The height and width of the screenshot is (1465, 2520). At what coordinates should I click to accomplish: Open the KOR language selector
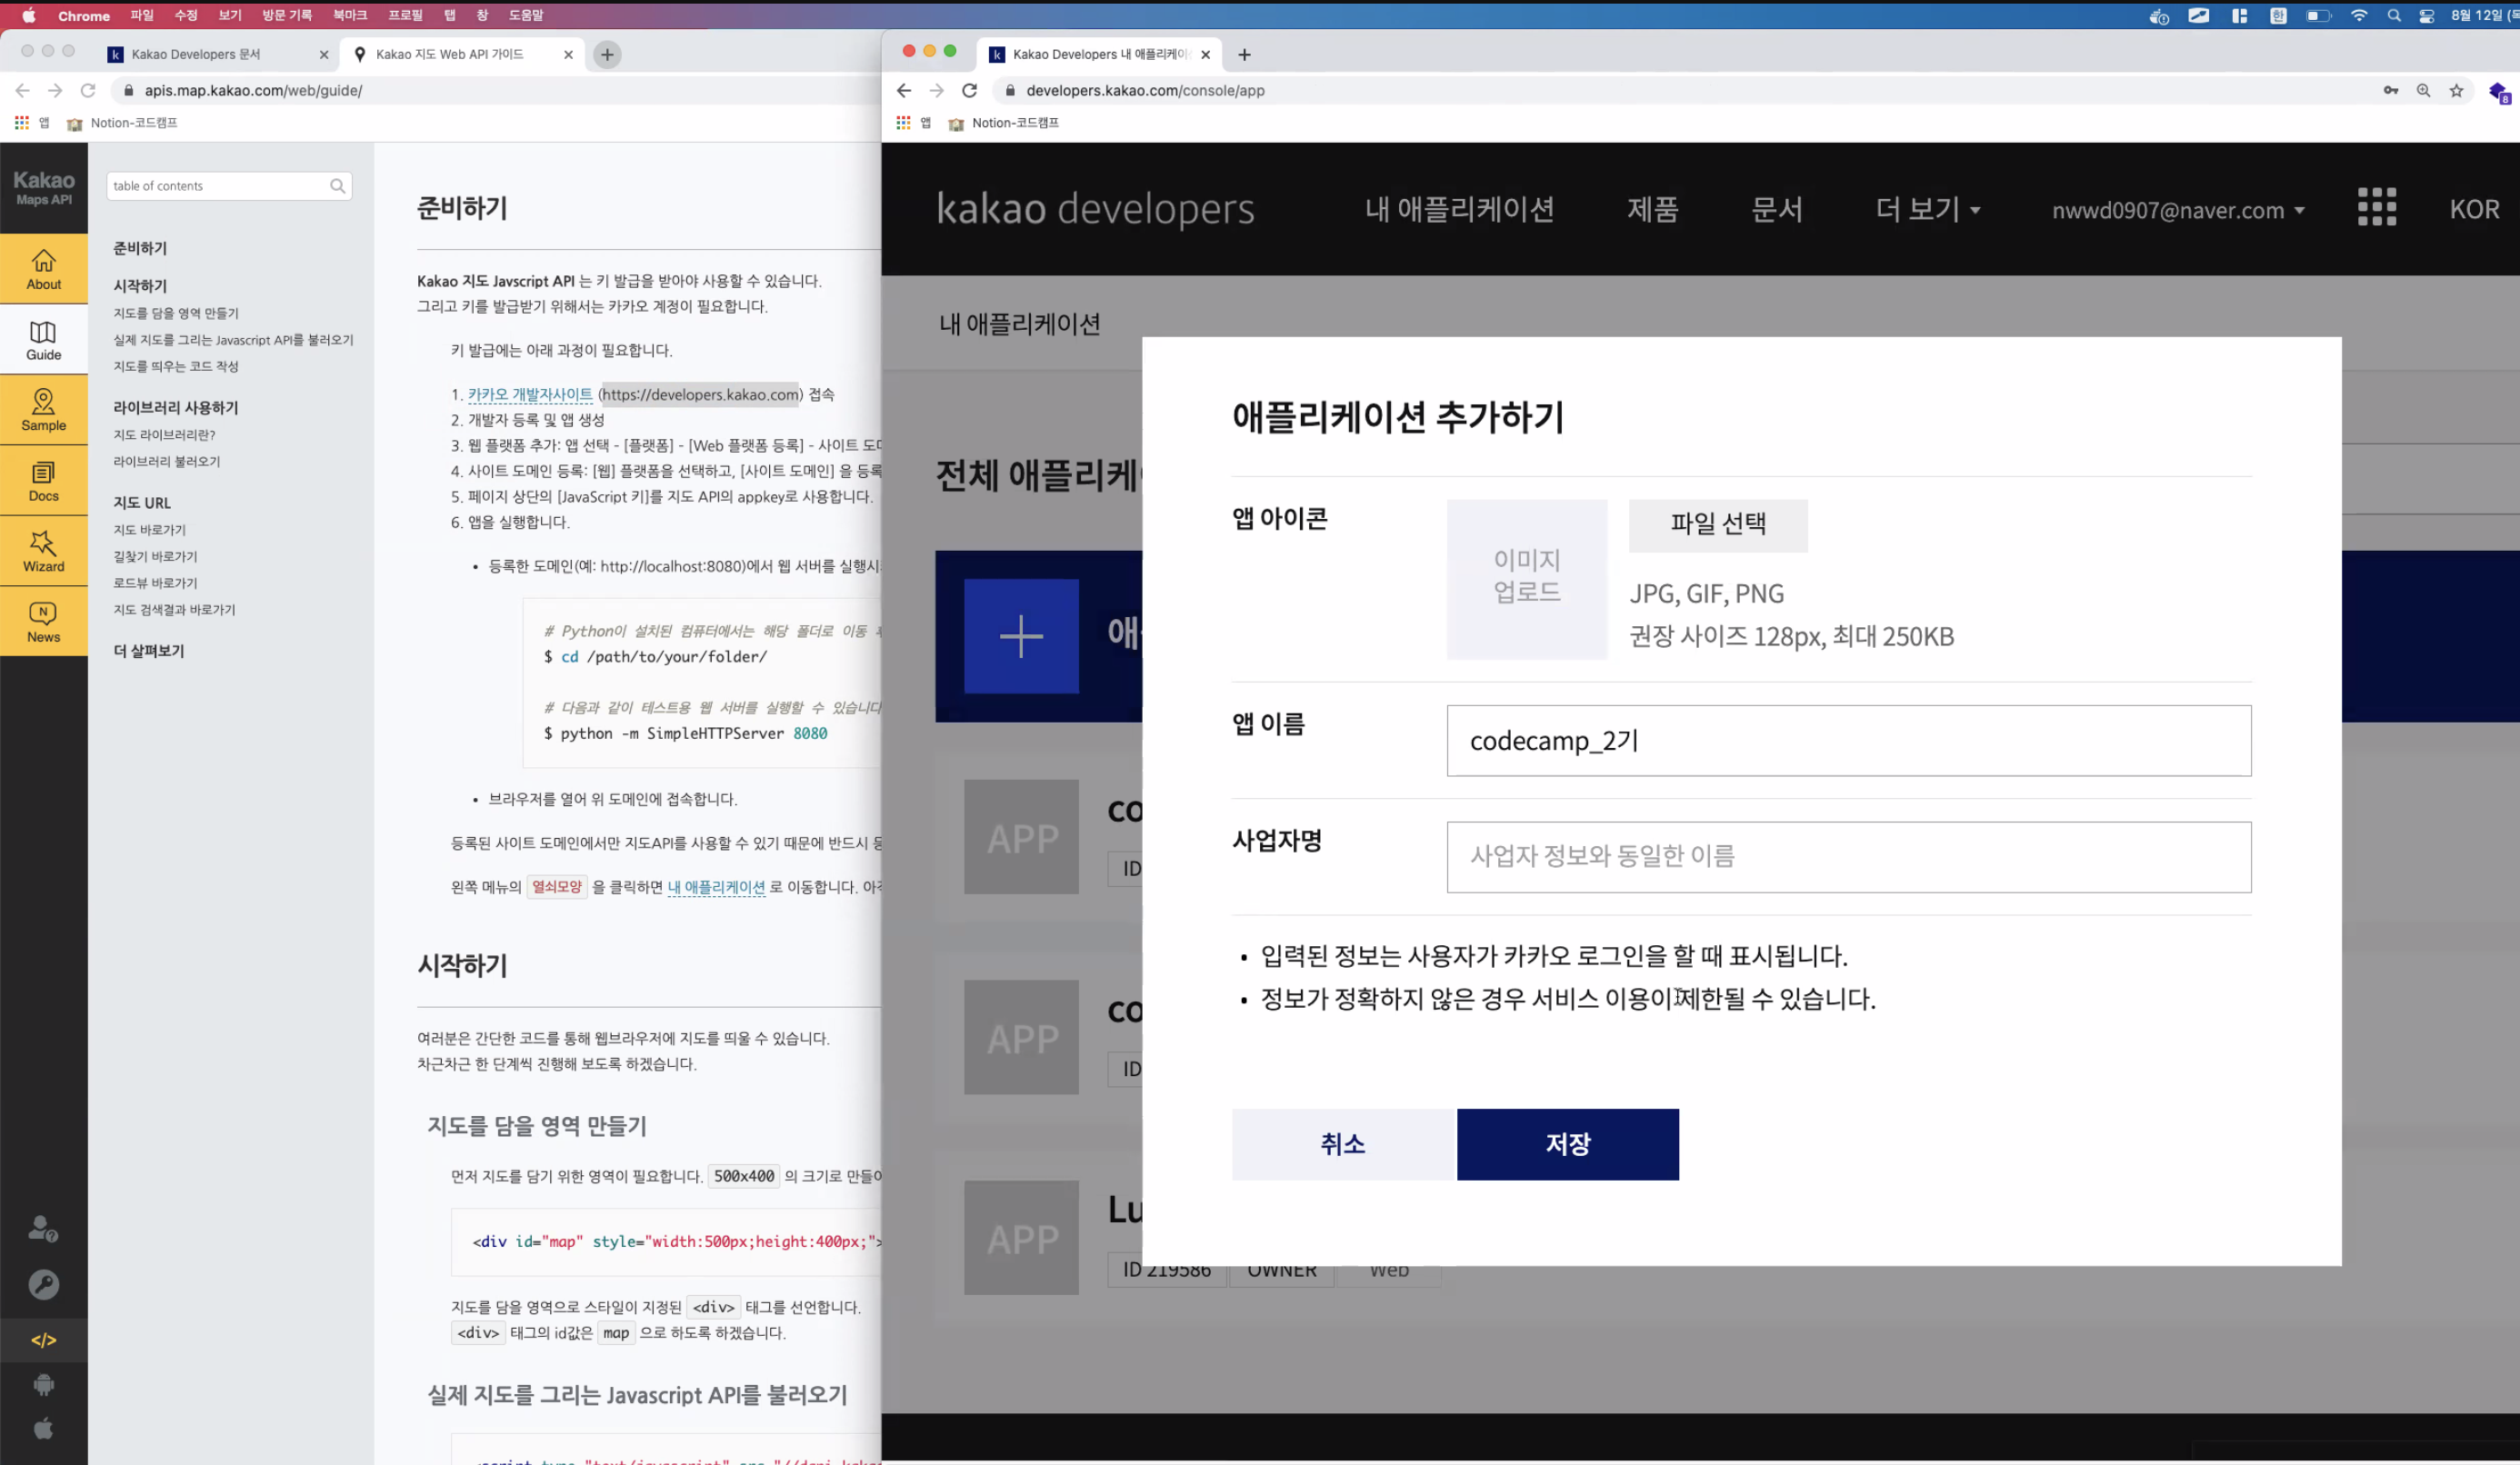pyautogui.click(x=2473, y=209)
